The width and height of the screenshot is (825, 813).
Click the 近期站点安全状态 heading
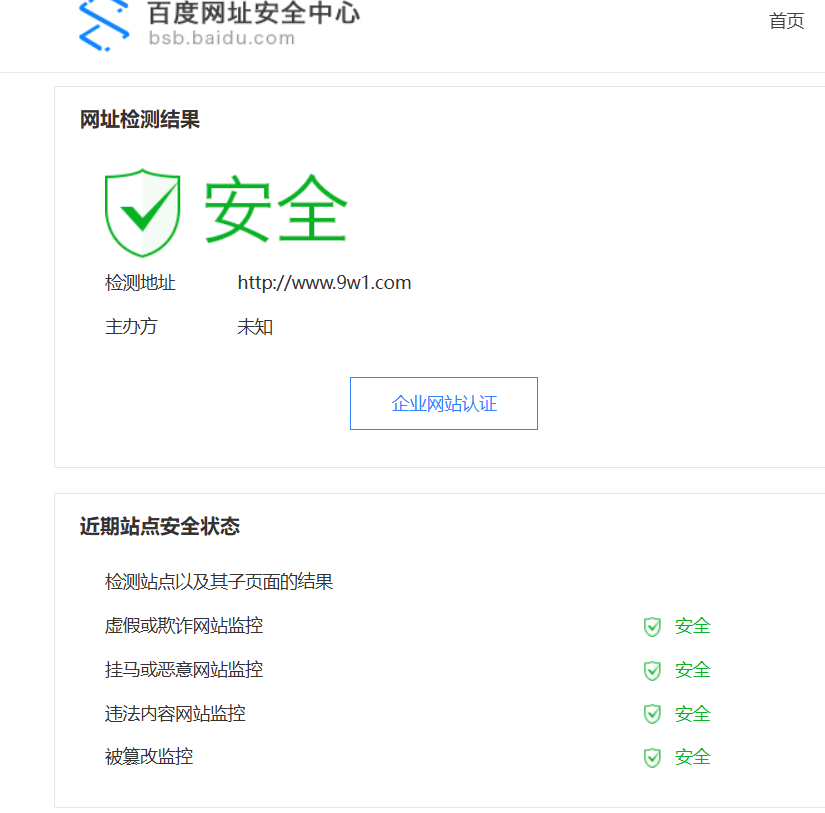tap(159, 526)
